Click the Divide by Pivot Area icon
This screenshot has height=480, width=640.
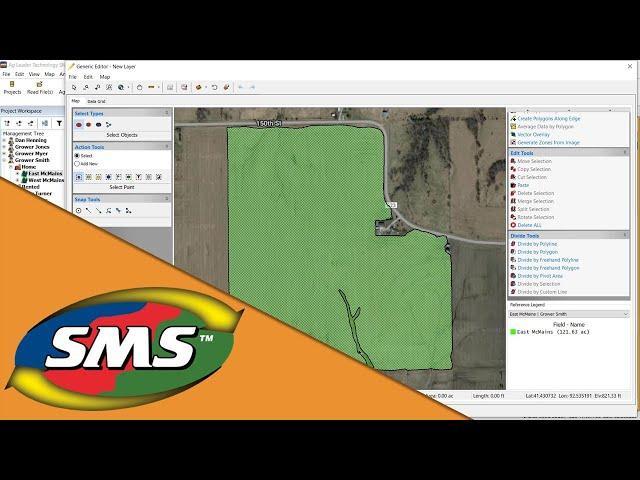(x=513, y=276)
